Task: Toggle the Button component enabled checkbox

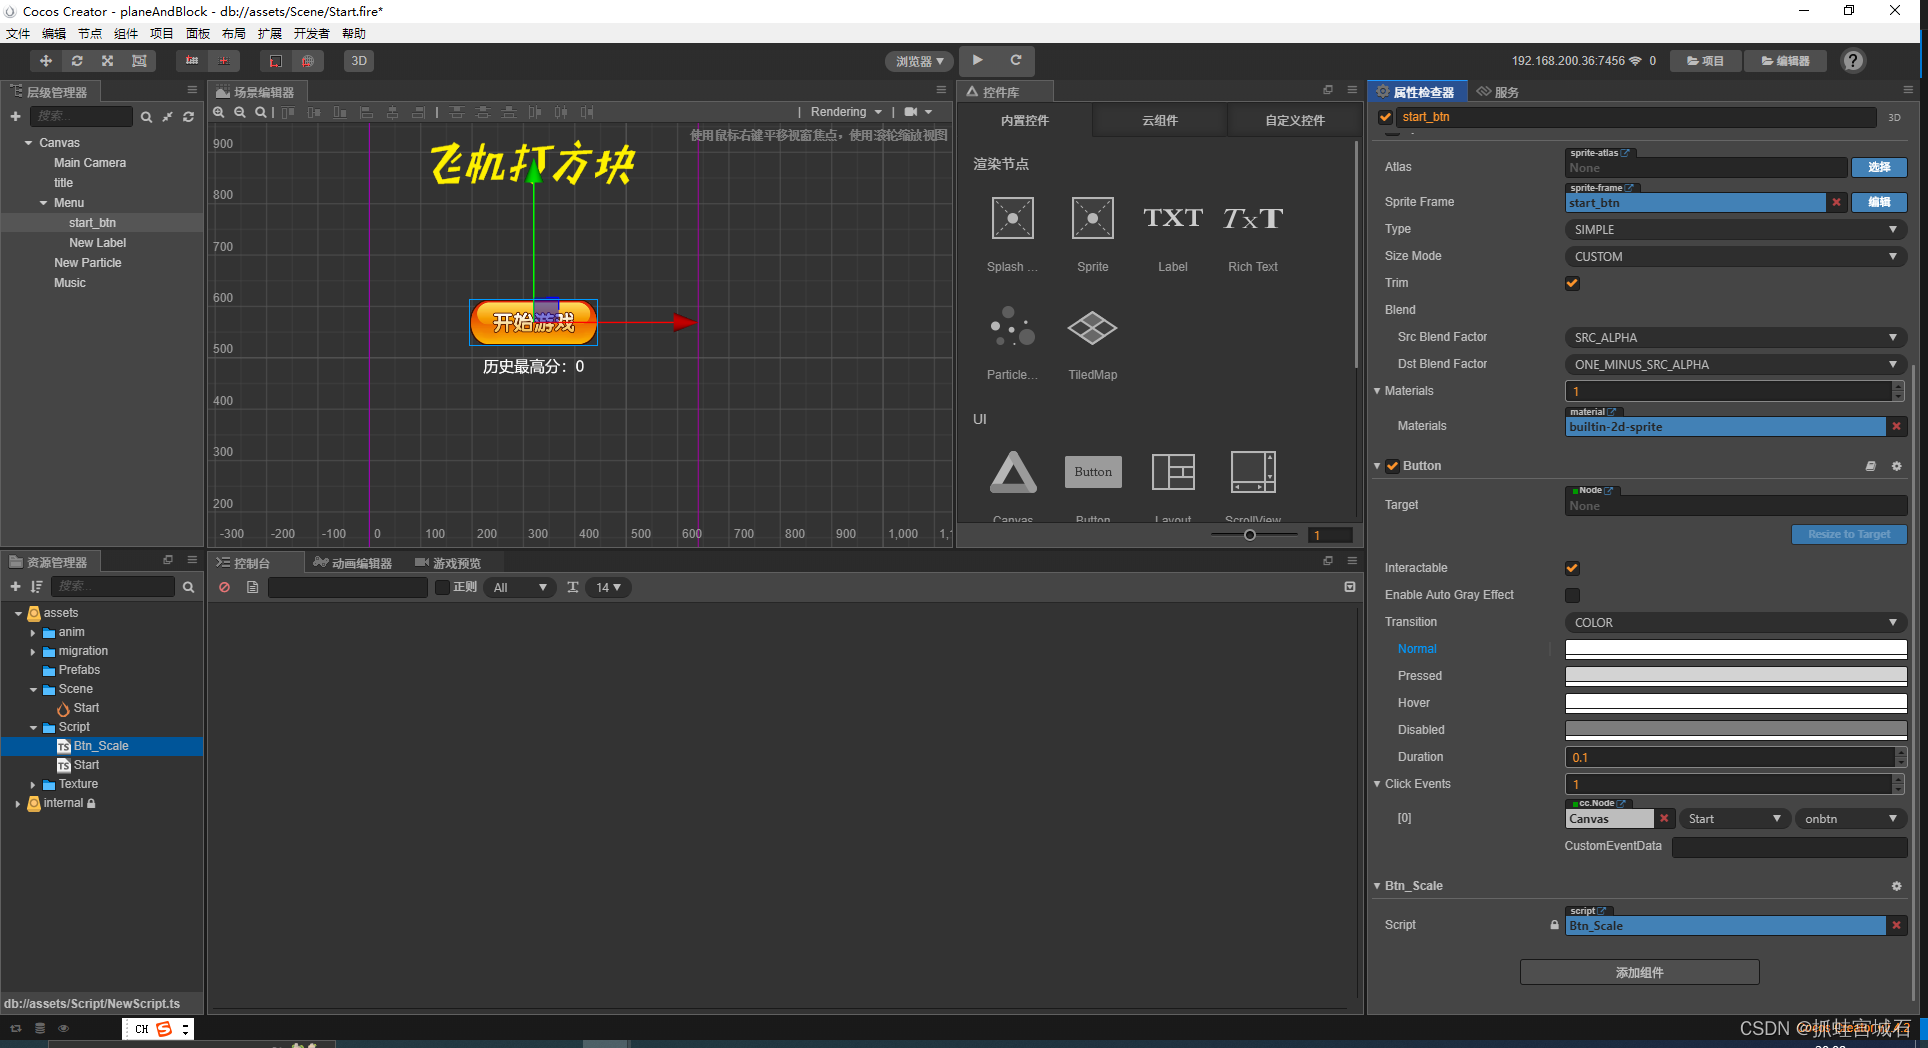Action: click(x=1392, y=466)
